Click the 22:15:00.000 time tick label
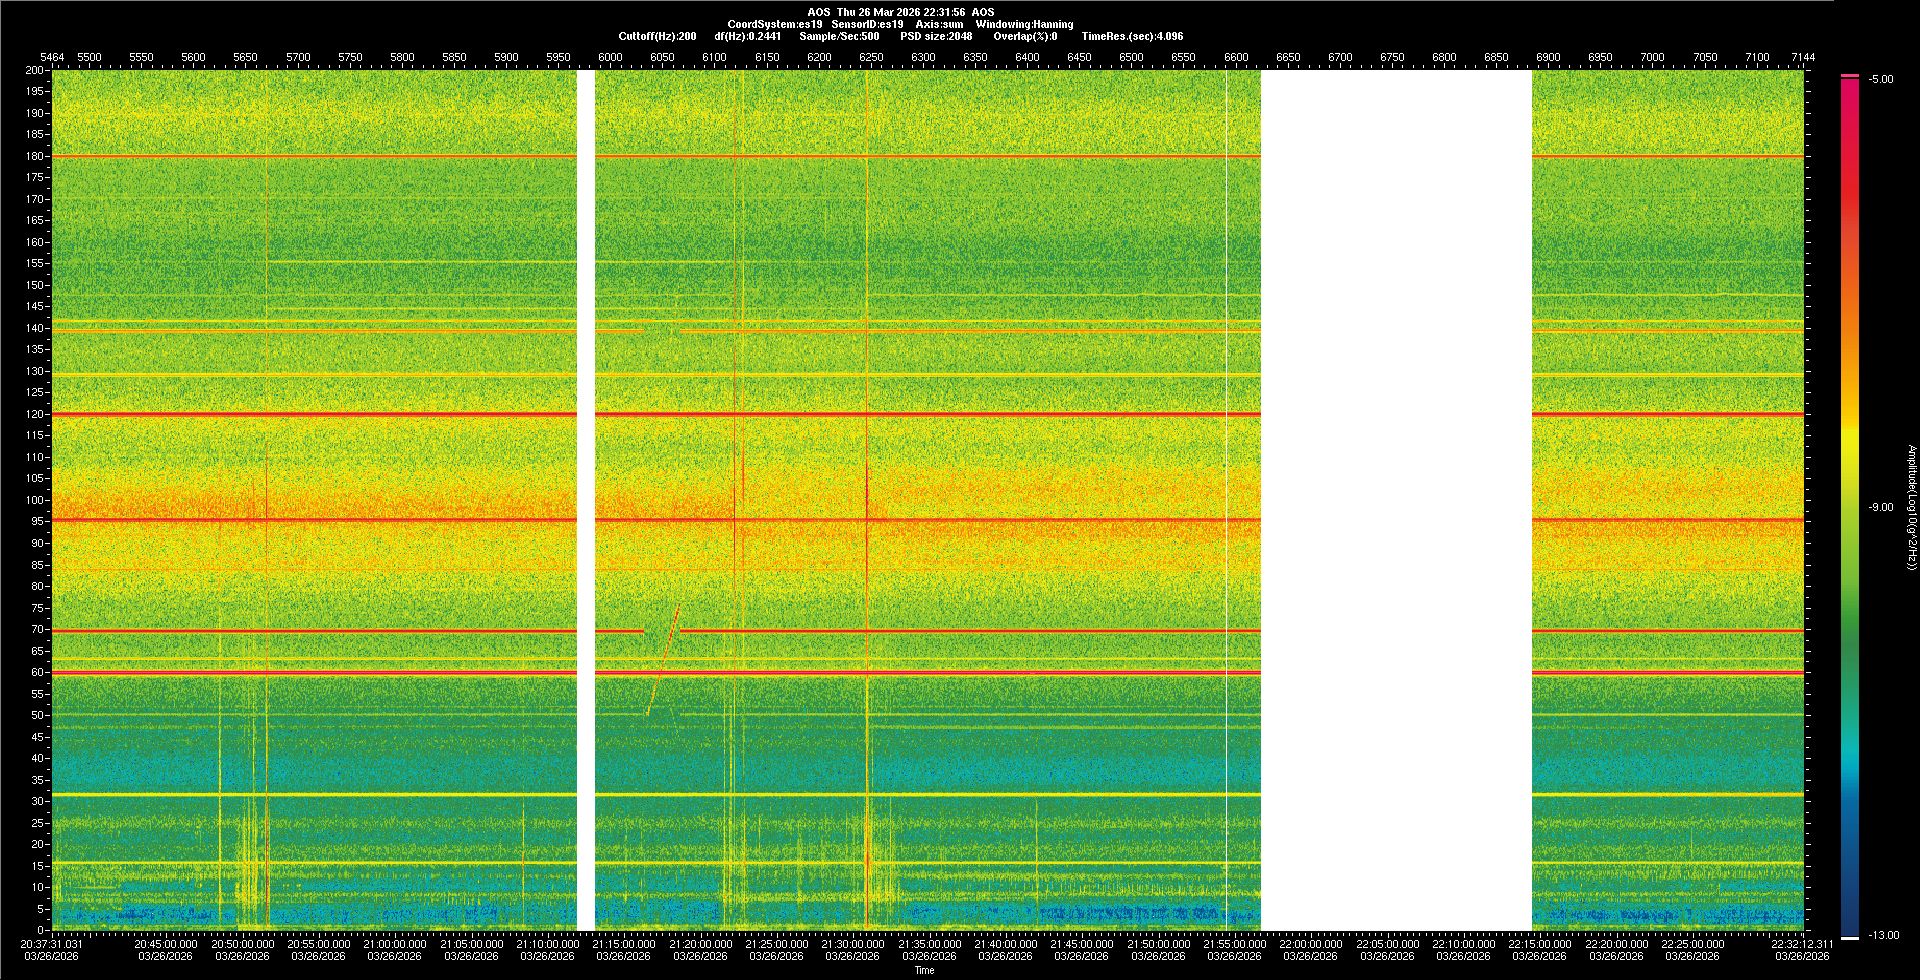 tap(1540, 944)
